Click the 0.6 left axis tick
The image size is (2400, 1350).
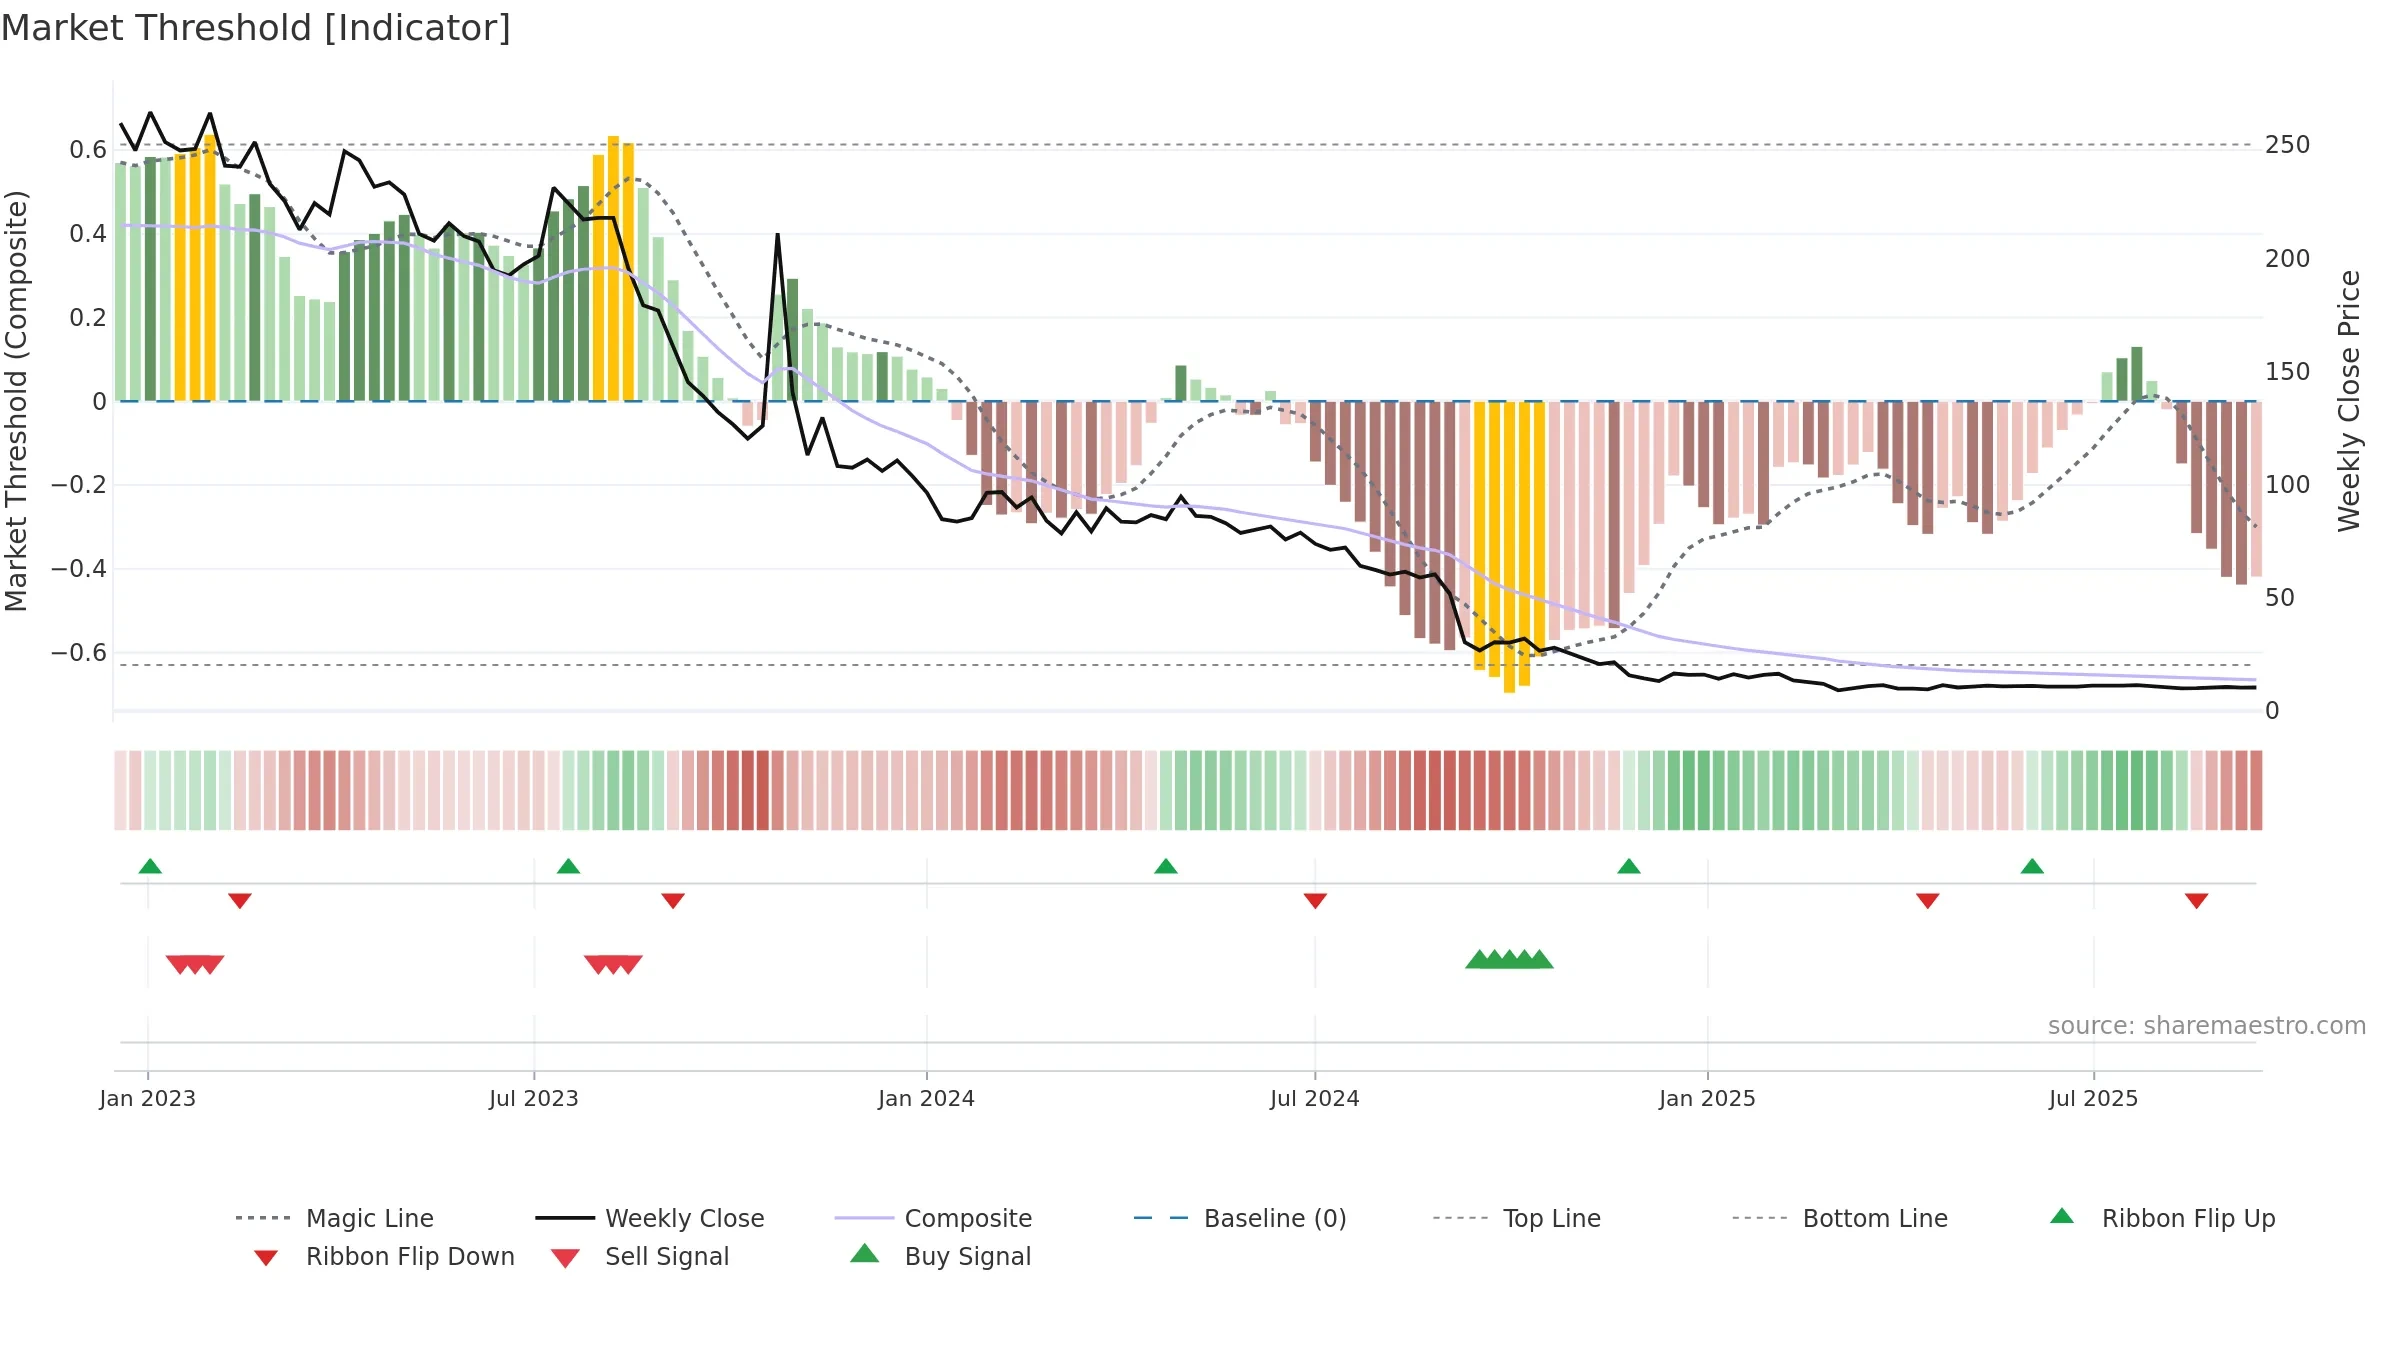pos(88,150)
